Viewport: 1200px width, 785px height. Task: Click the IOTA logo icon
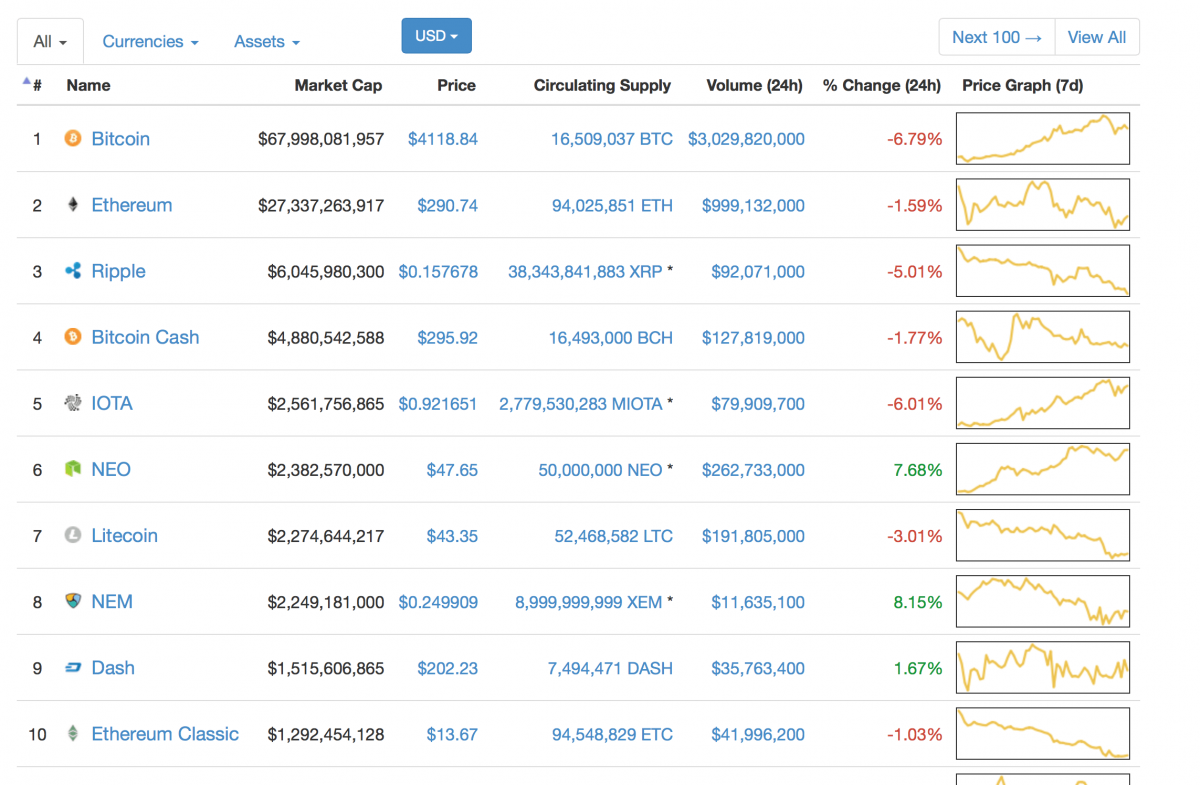click(x=72, y=403)
